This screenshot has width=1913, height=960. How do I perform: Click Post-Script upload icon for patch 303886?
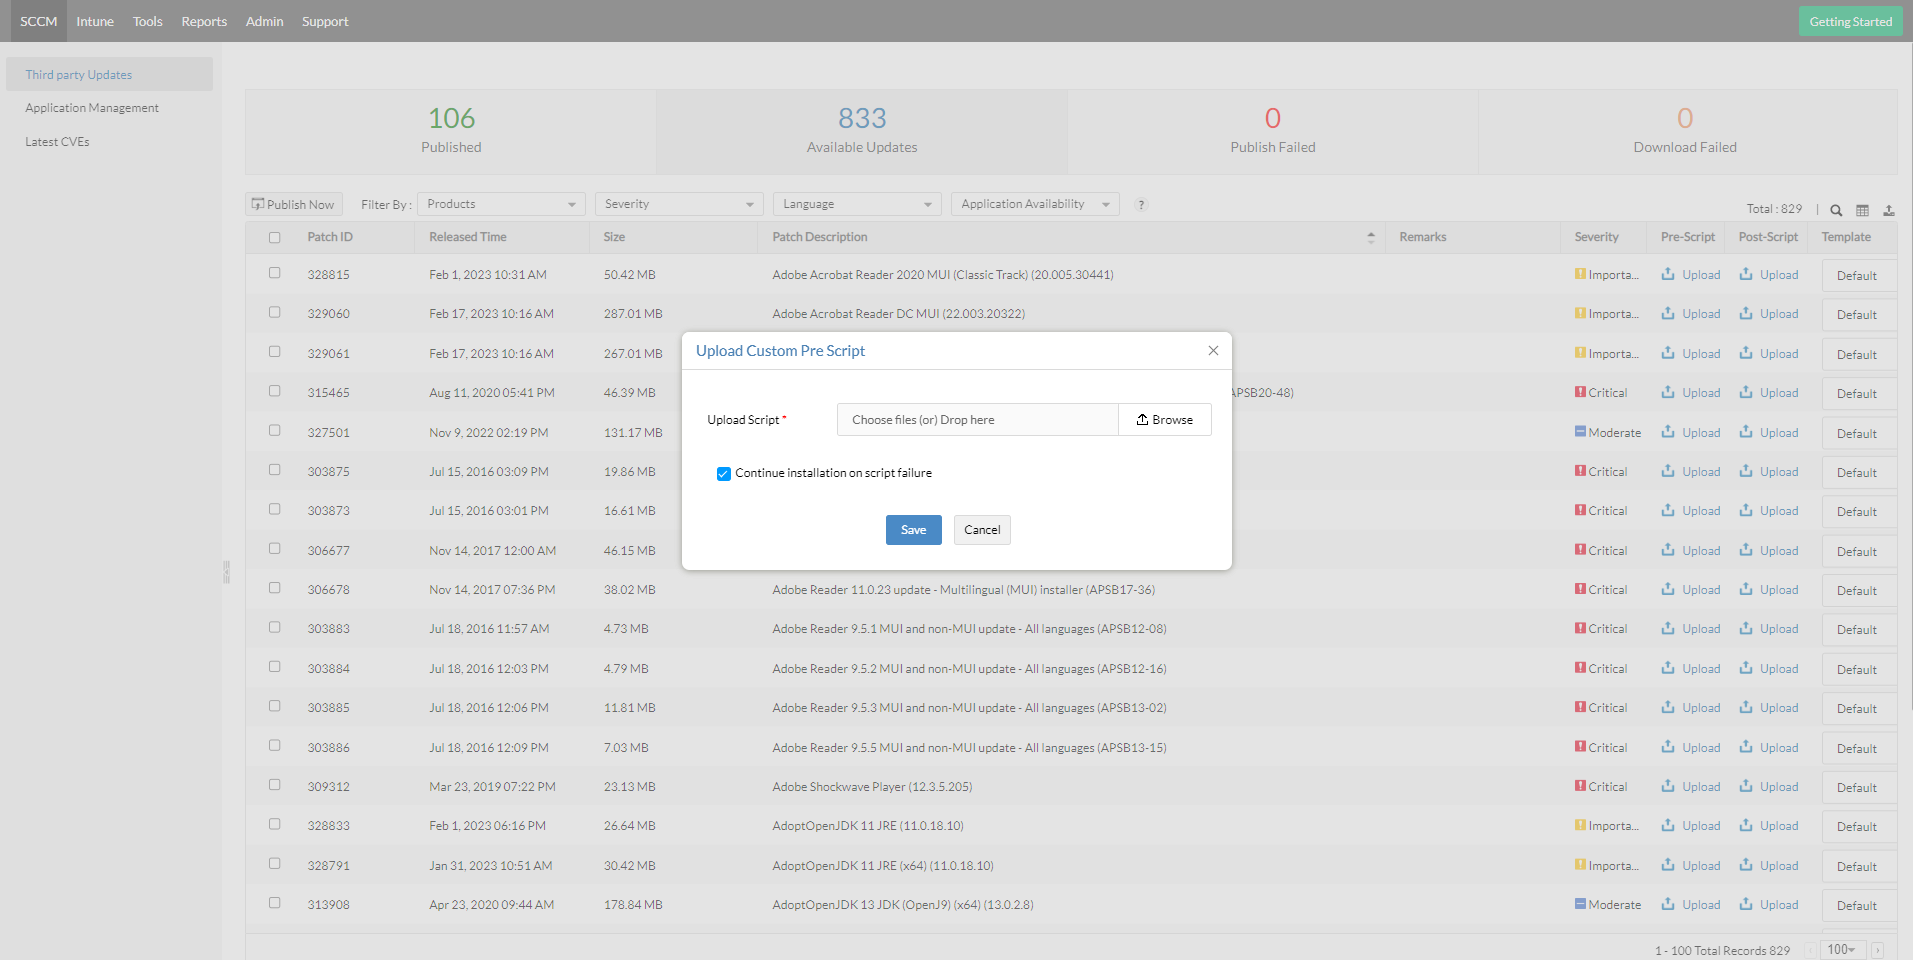[1746, 747]
